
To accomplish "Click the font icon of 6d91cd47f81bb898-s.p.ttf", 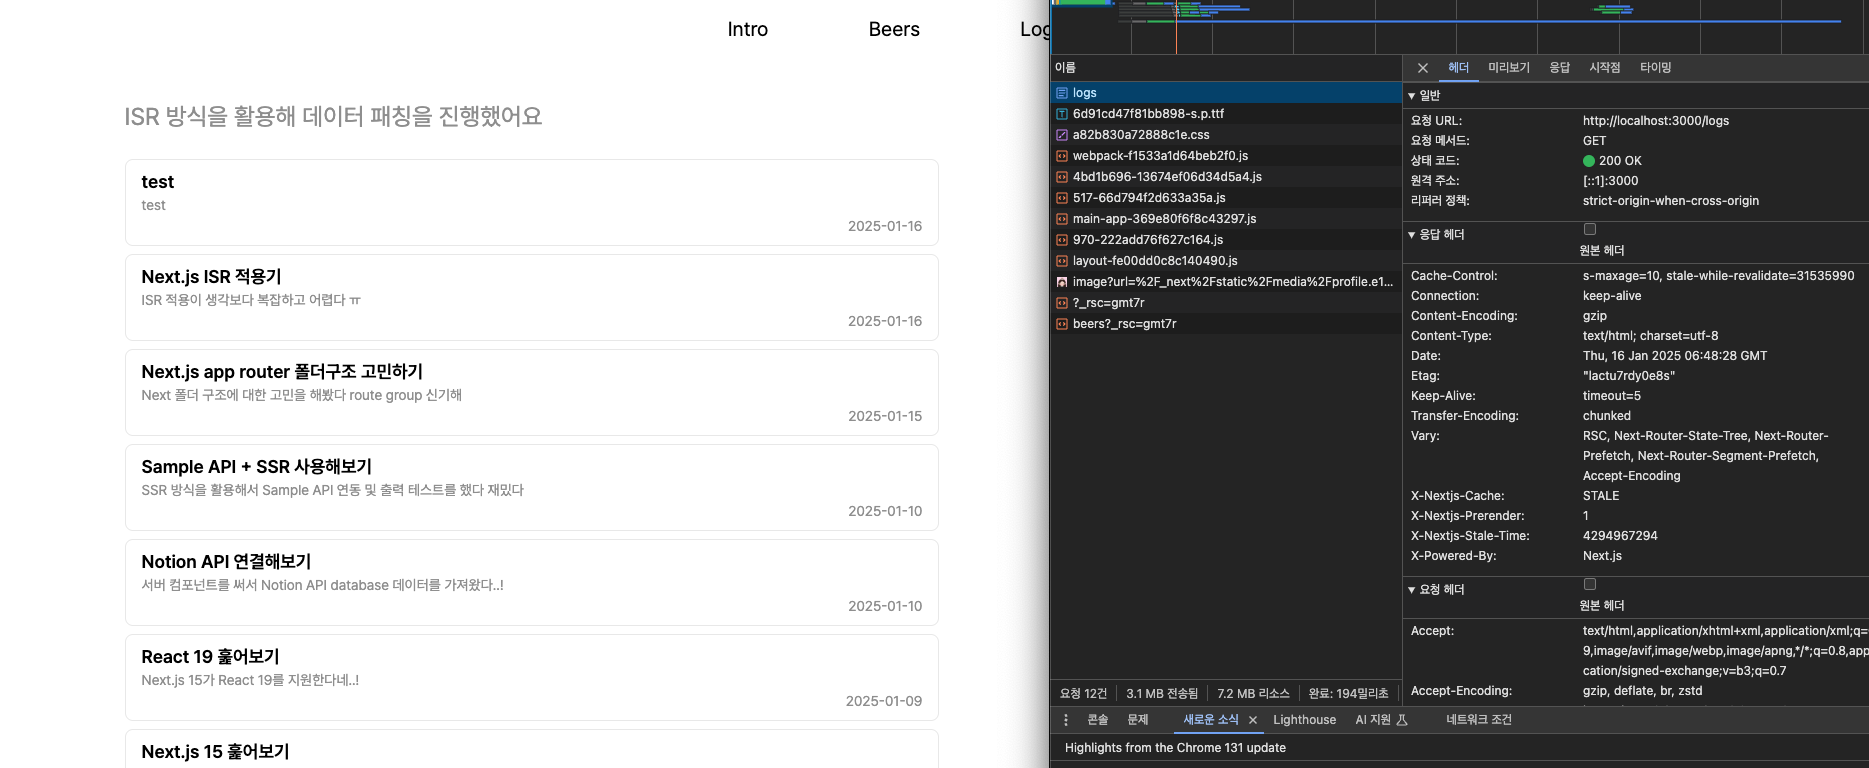I will [x=1062, y=114].
